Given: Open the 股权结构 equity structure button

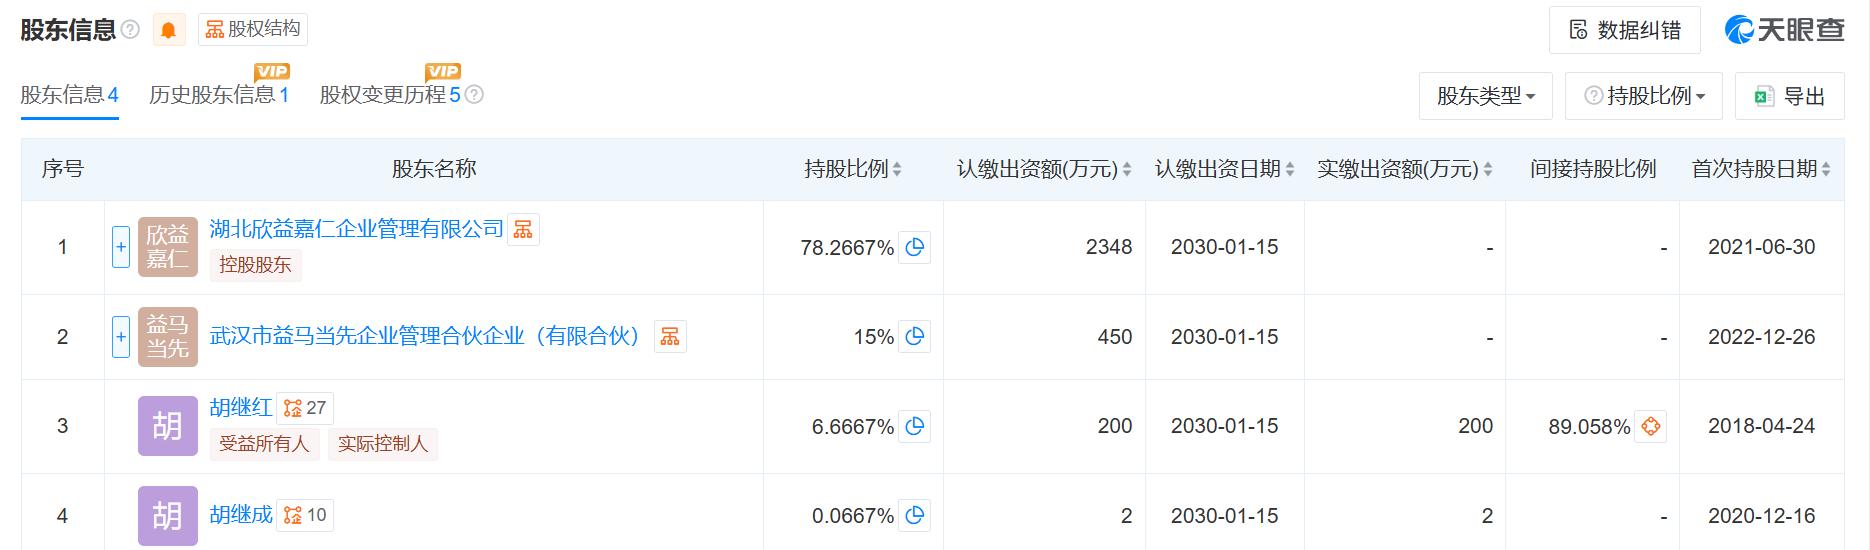Looking at the screenshot, I should [252, 29].
